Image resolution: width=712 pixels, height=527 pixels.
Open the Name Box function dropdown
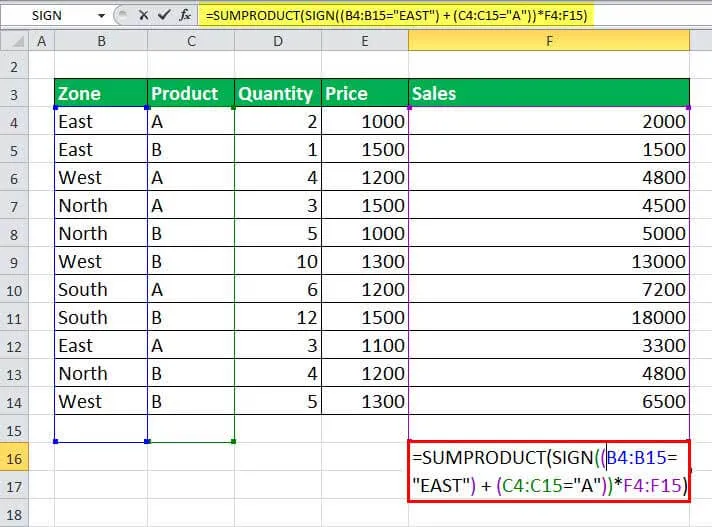coord(101,16)
